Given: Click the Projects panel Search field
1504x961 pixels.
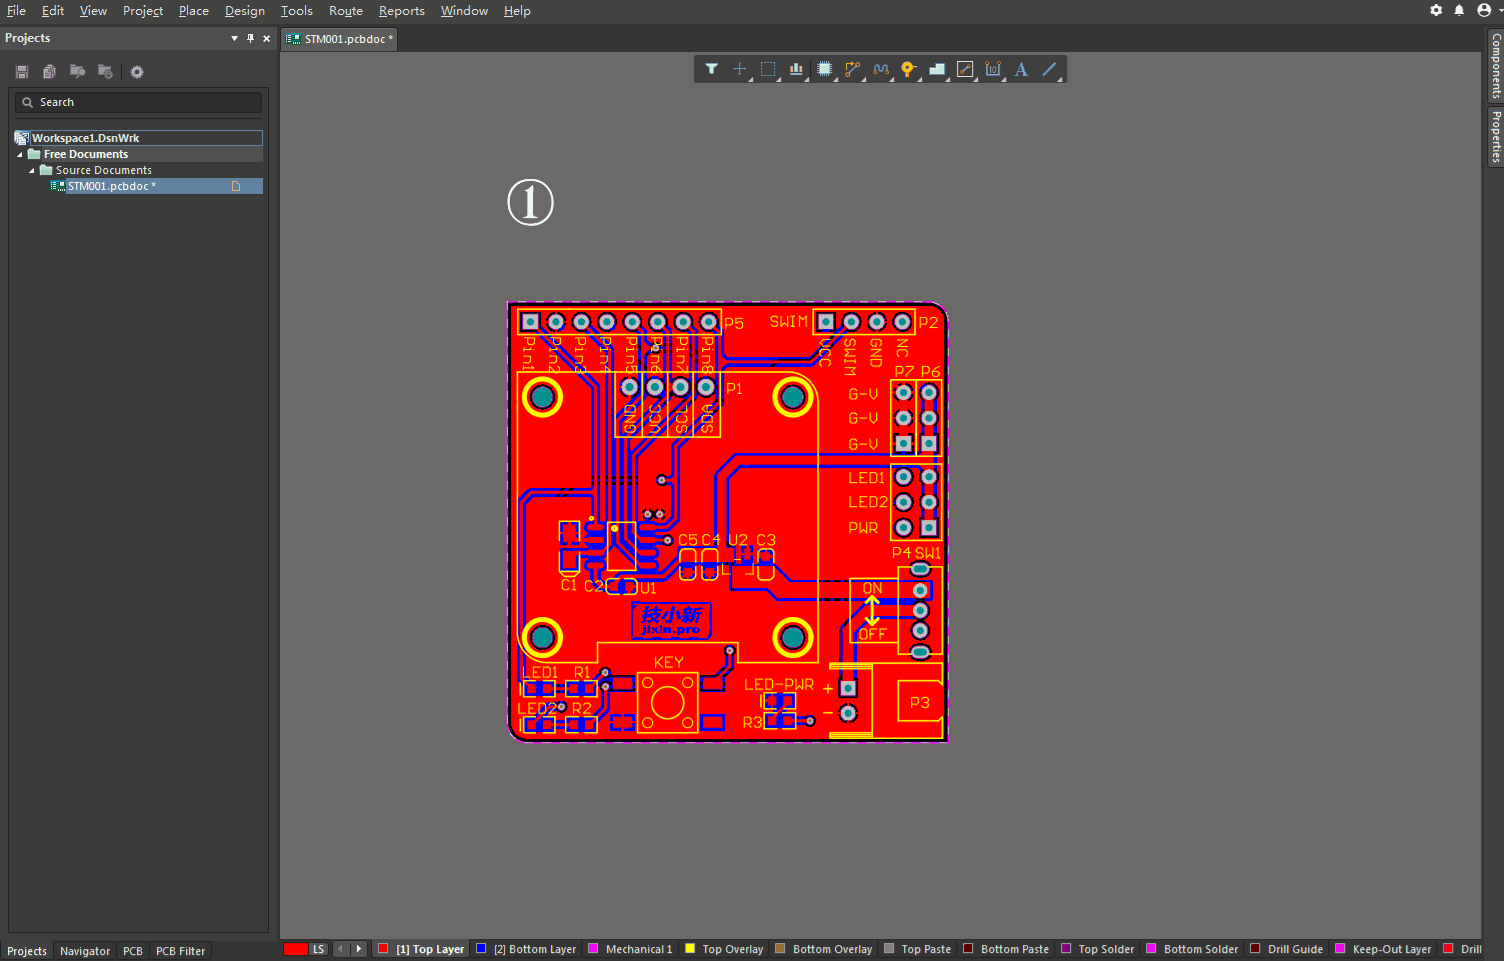Looking at the screenshot, I should click(138, 102).
